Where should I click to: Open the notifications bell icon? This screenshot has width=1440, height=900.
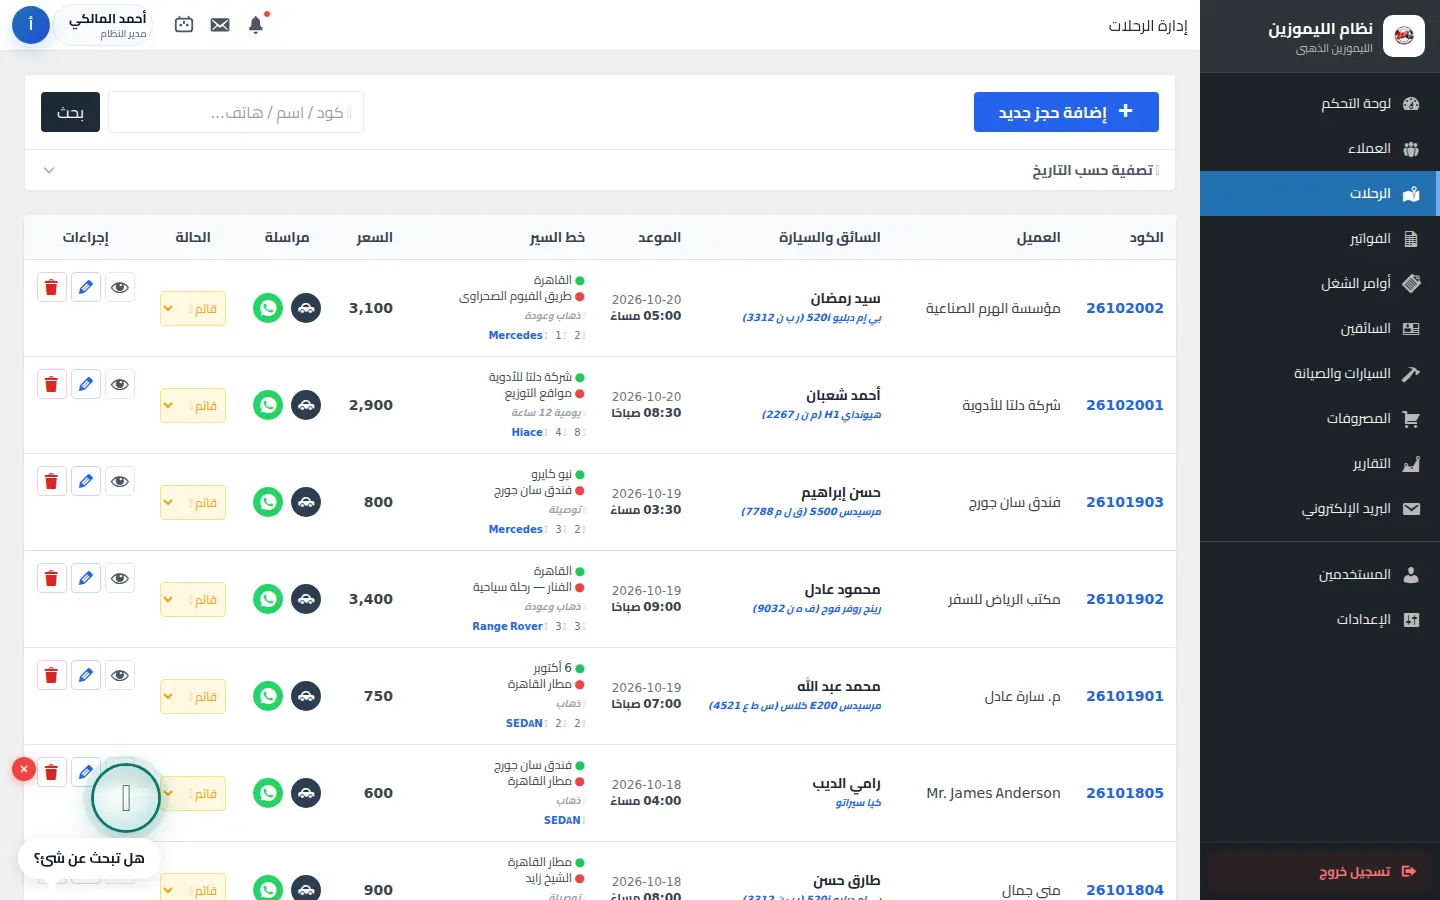[x=256, y=25]
